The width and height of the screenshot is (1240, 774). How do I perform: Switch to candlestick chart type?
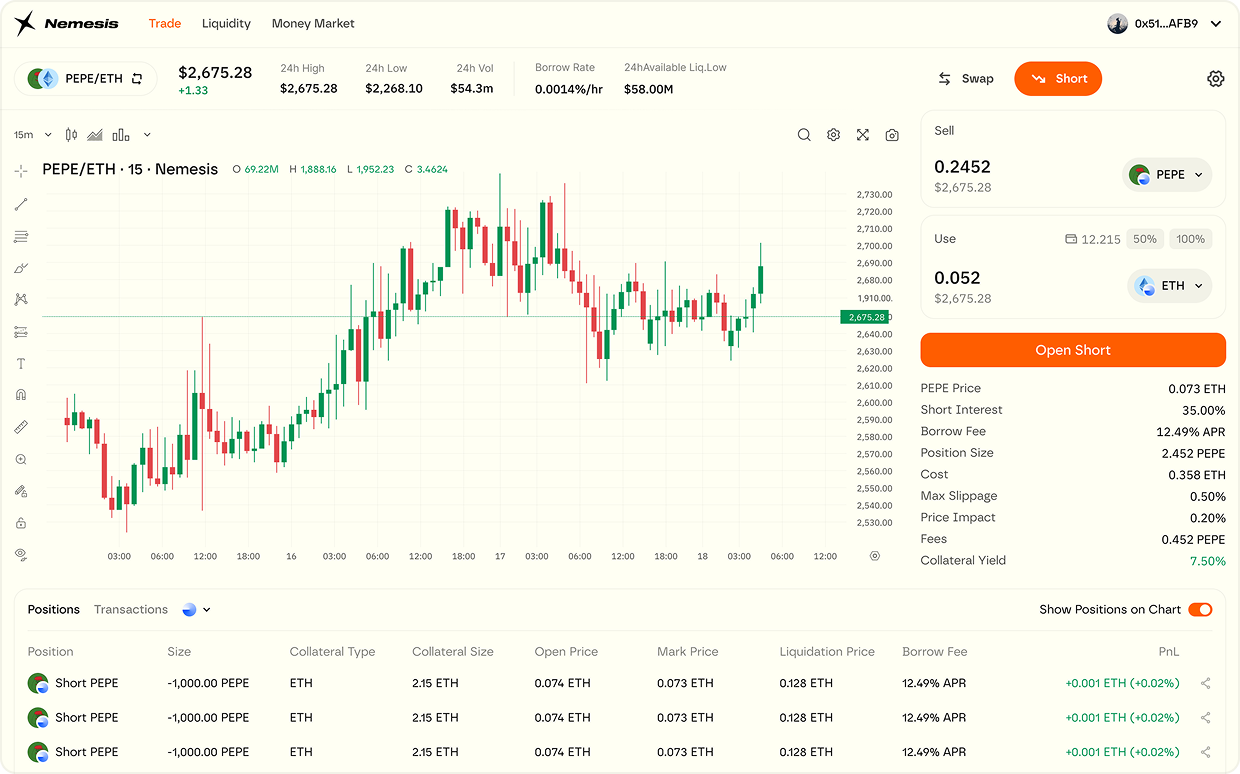coord(70,134)
